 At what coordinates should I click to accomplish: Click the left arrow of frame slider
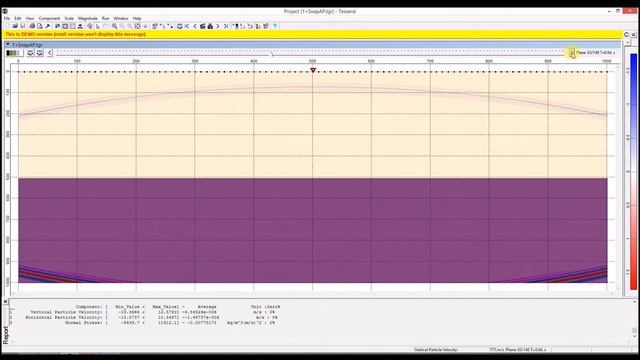pyautogui.click(x=50, y=53)
